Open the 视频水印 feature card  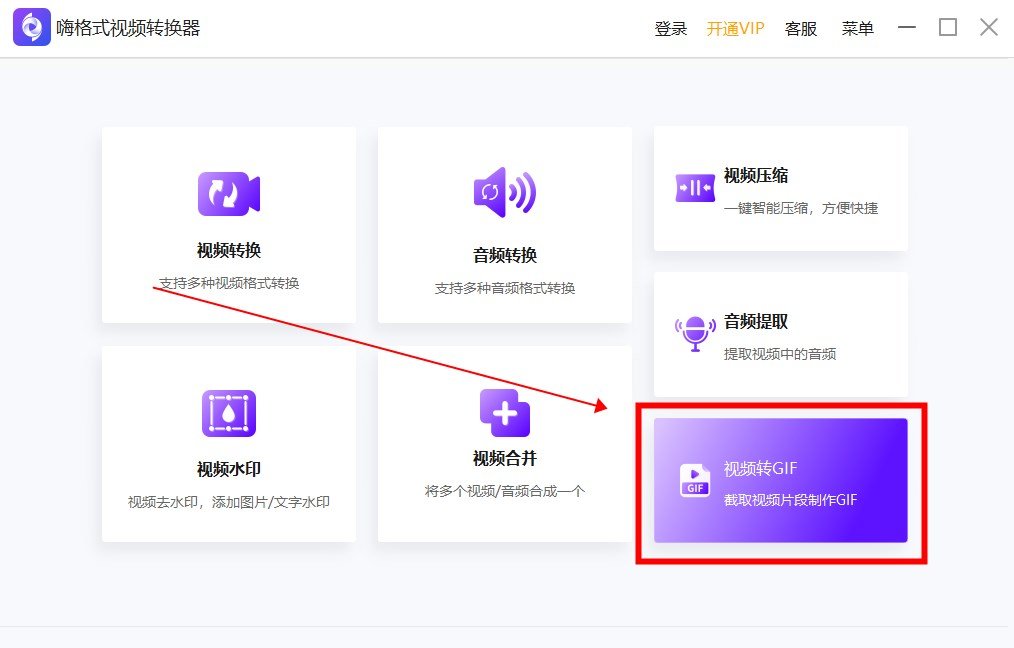228,445
